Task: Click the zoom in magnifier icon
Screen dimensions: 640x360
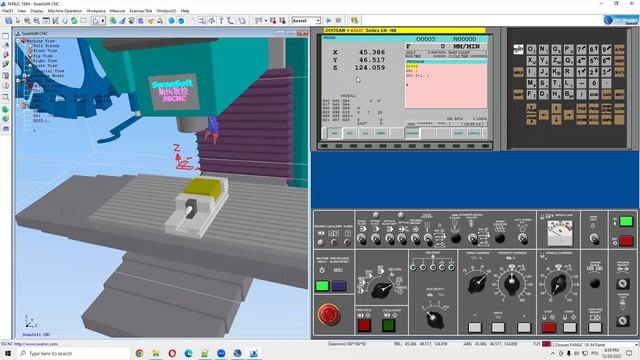Action: 27,20
